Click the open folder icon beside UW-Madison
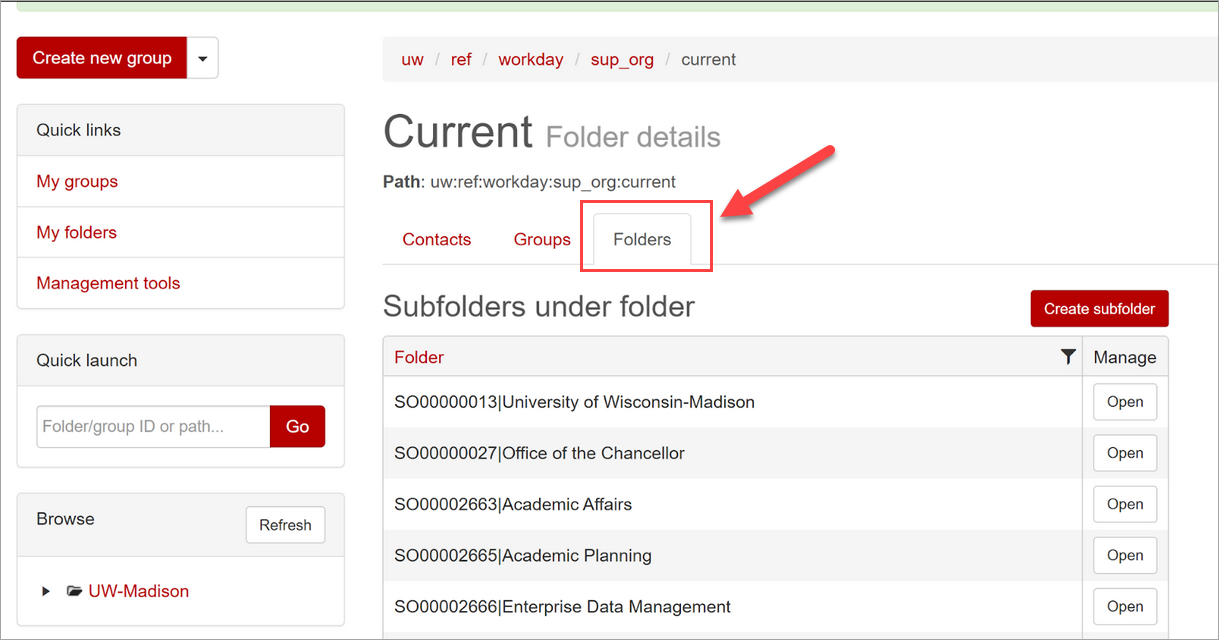The width and height of the screenshot is (1219, 640). pos(74,591)
